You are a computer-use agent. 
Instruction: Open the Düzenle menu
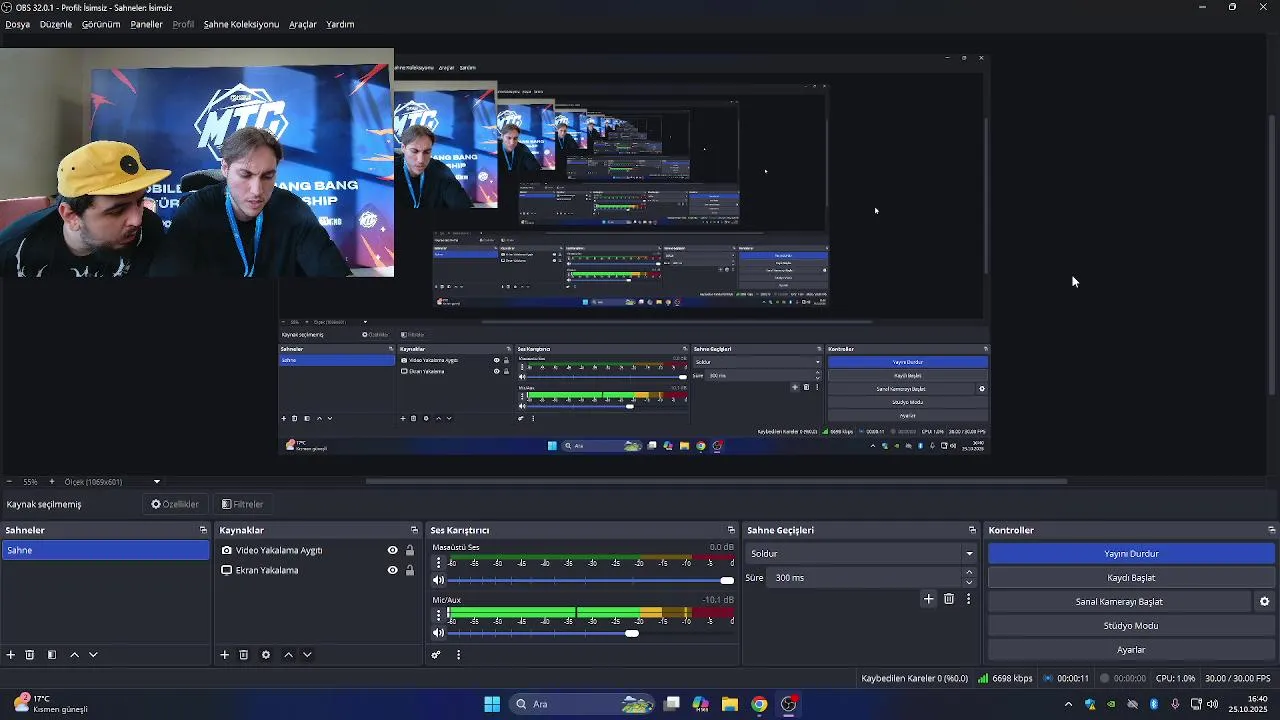(x=56, y=24)
